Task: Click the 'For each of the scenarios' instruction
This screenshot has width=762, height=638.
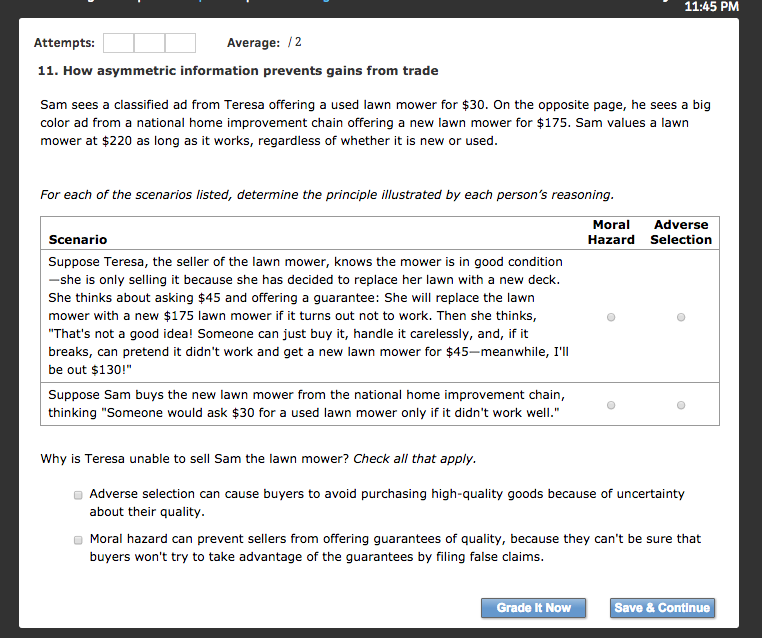Action: click(327, 194)
